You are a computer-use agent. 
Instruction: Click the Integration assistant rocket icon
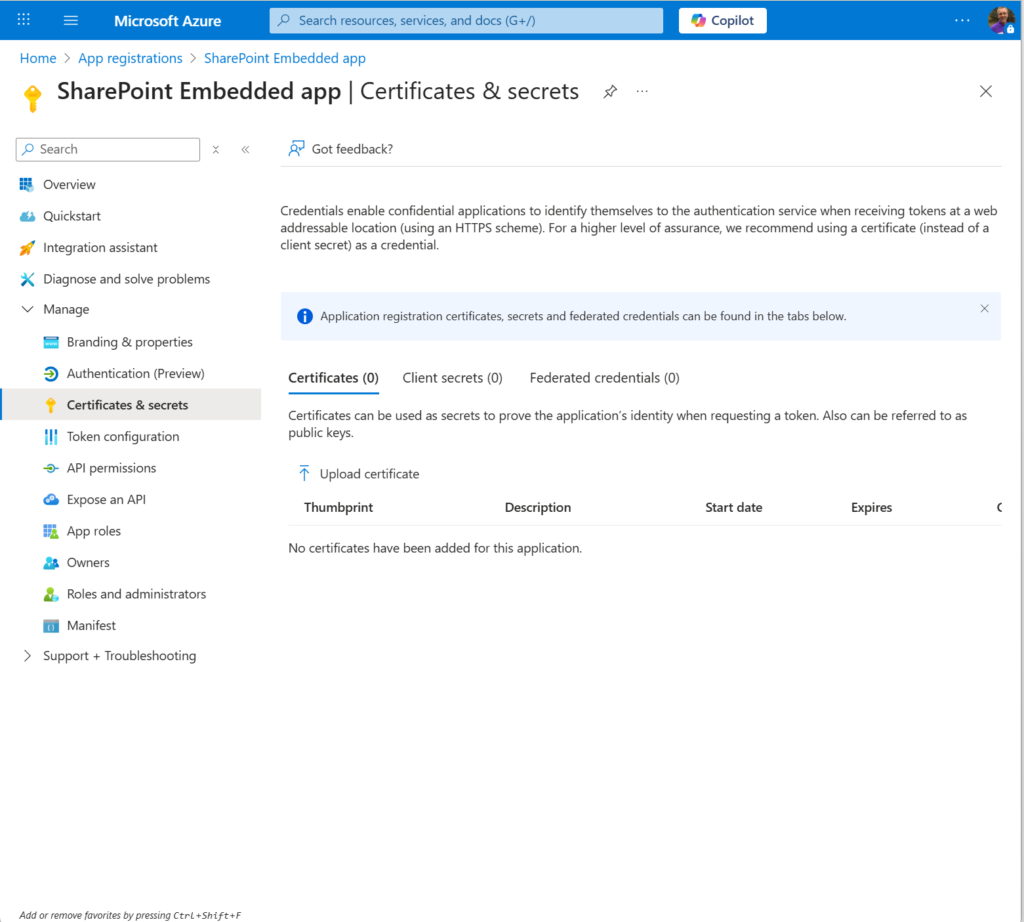coord(27,247)
